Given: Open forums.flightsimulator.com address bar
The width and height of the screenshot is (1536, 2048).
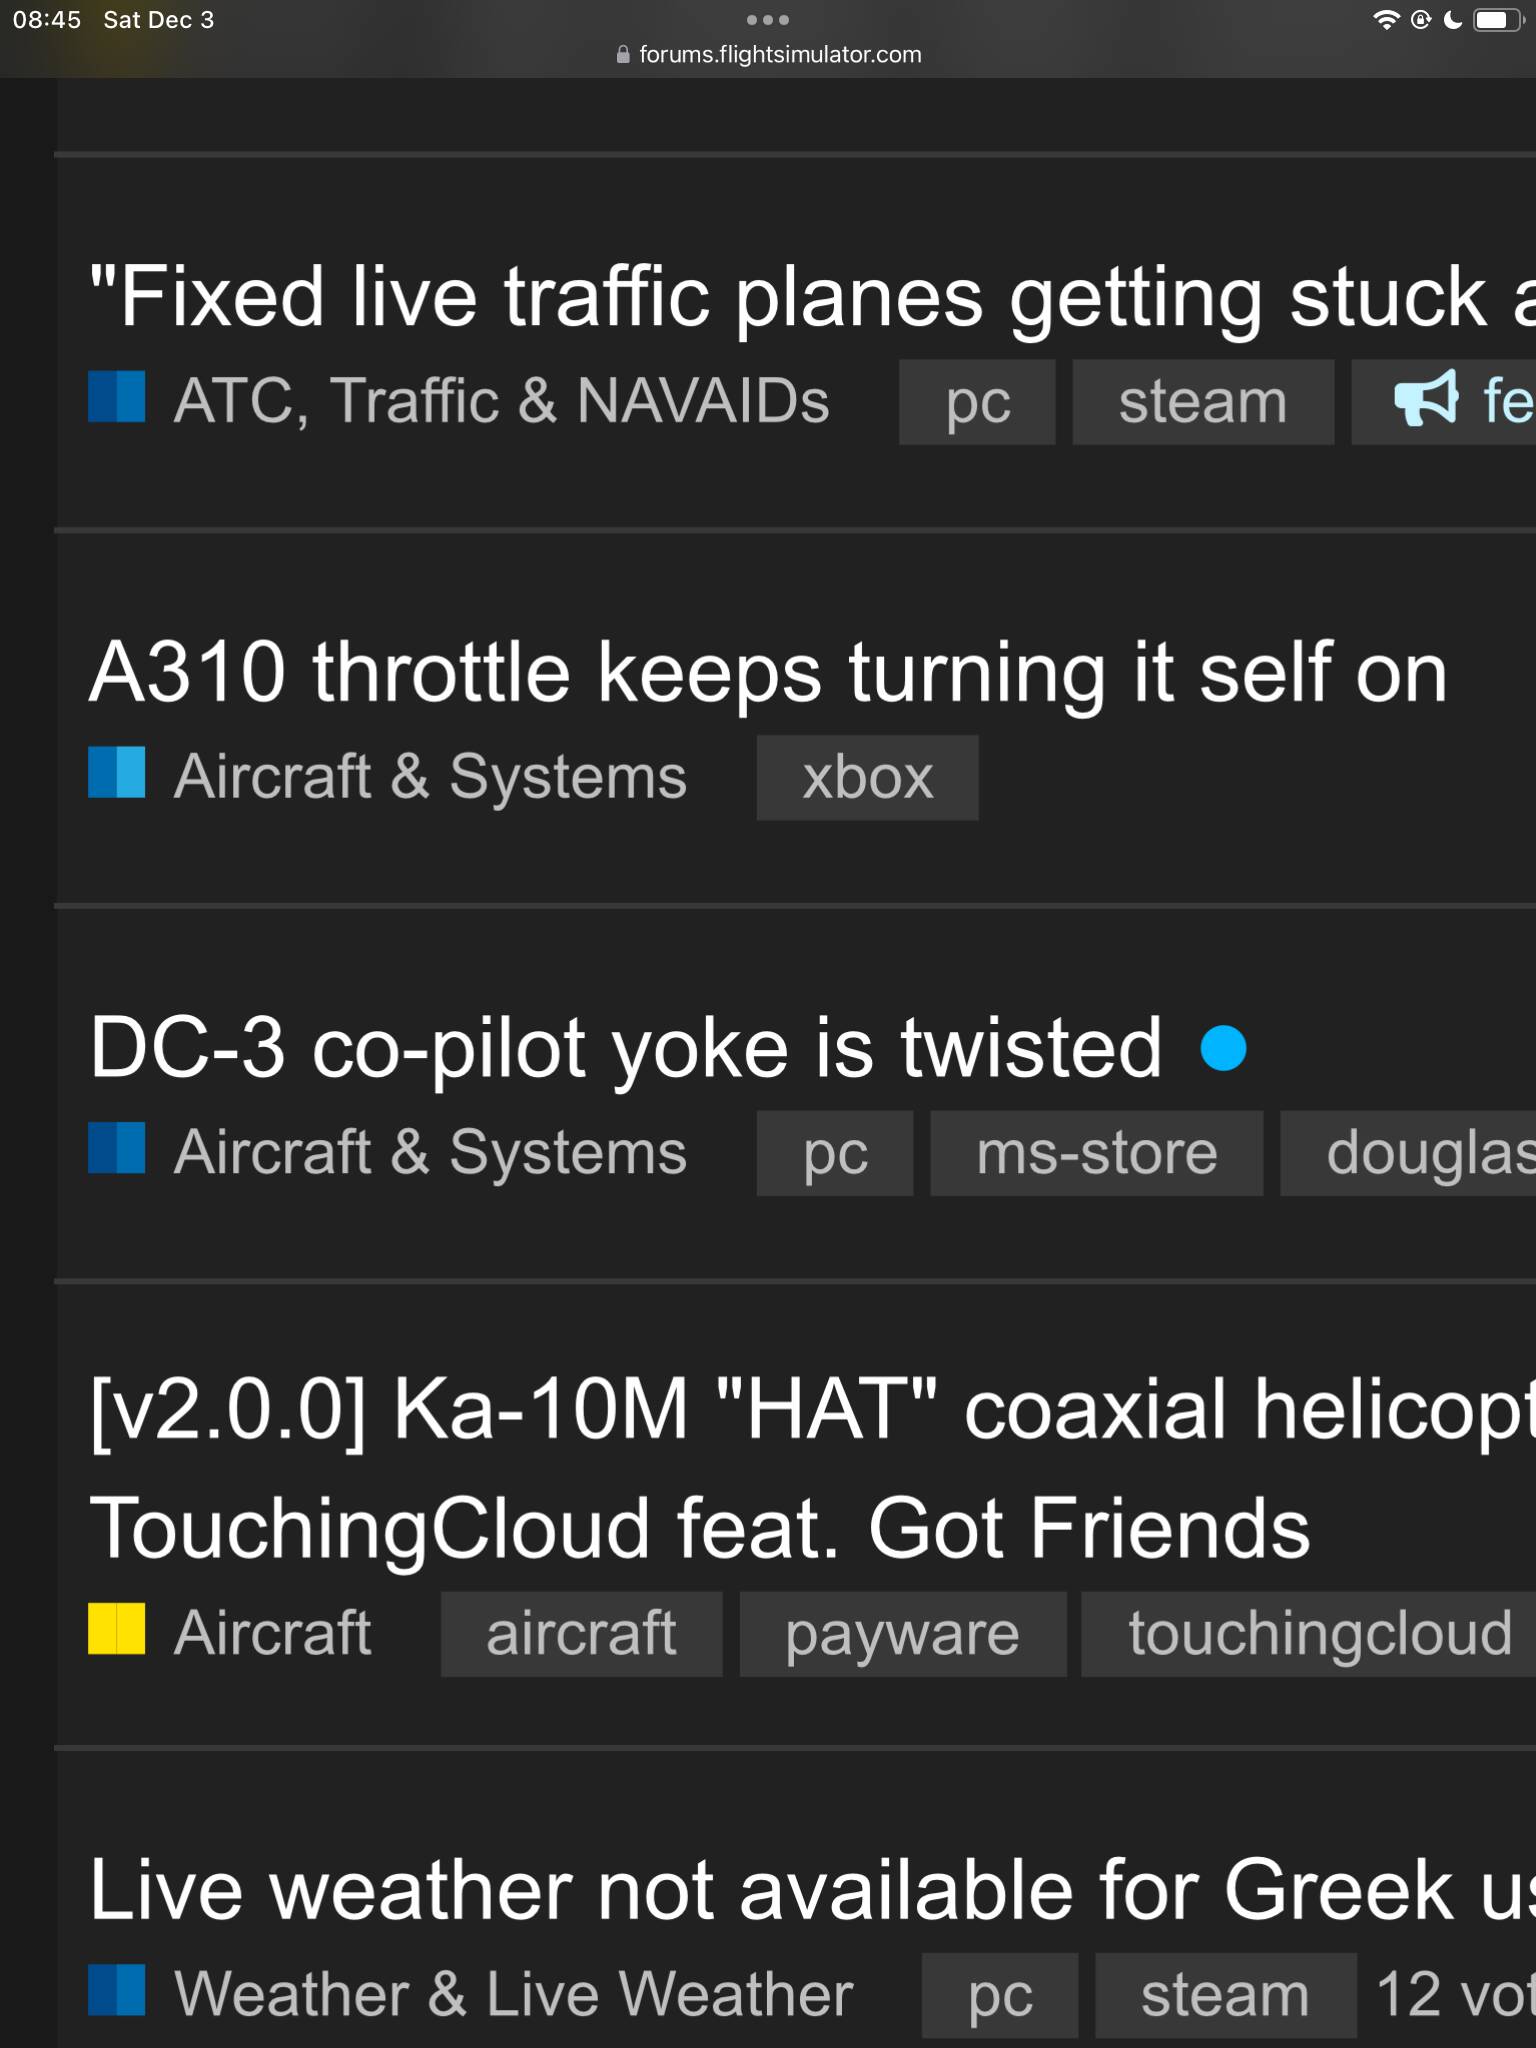Looking at the screenshot, I should (x=779, y=55).
